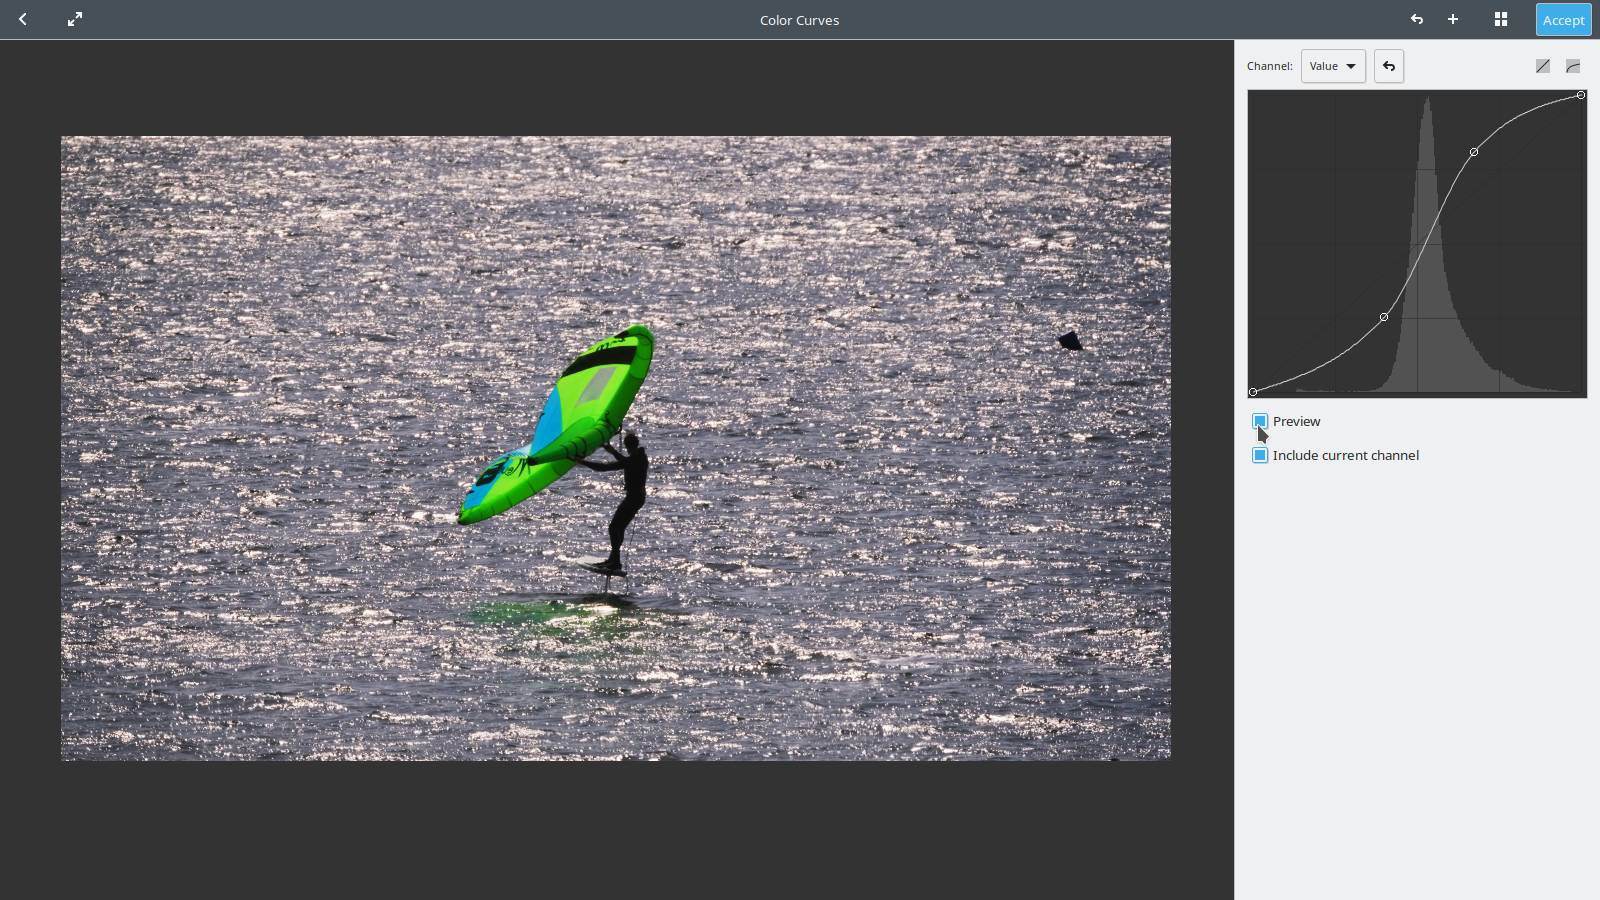1600x900 pixels.
Task: Select the linear histogram scale icon
Action: (x=1543, y=66)
